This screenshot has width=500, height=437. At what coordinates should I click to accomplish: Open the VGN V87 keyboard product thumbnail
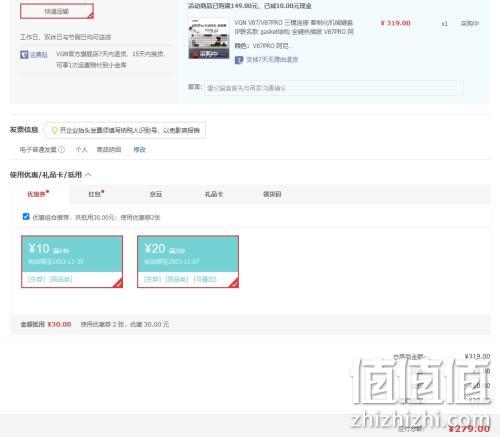(x=209, y=39)
